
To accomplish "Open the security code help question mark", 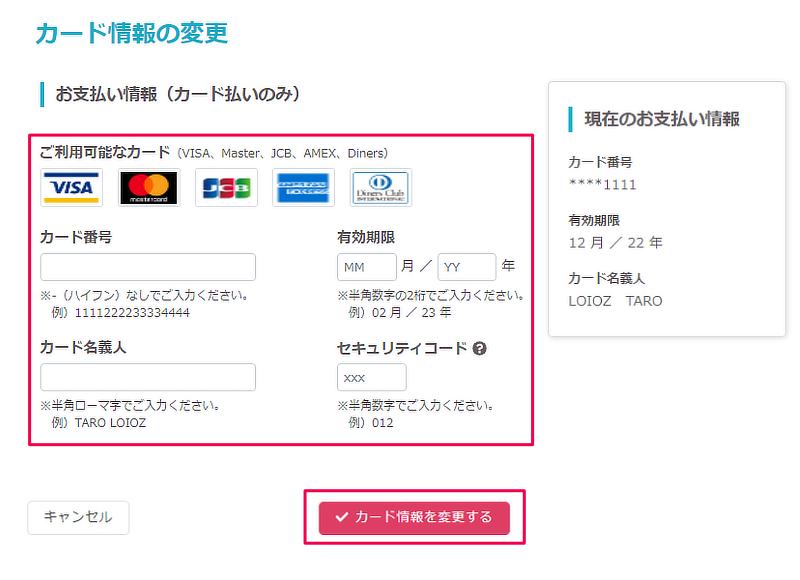I will 480,348.
